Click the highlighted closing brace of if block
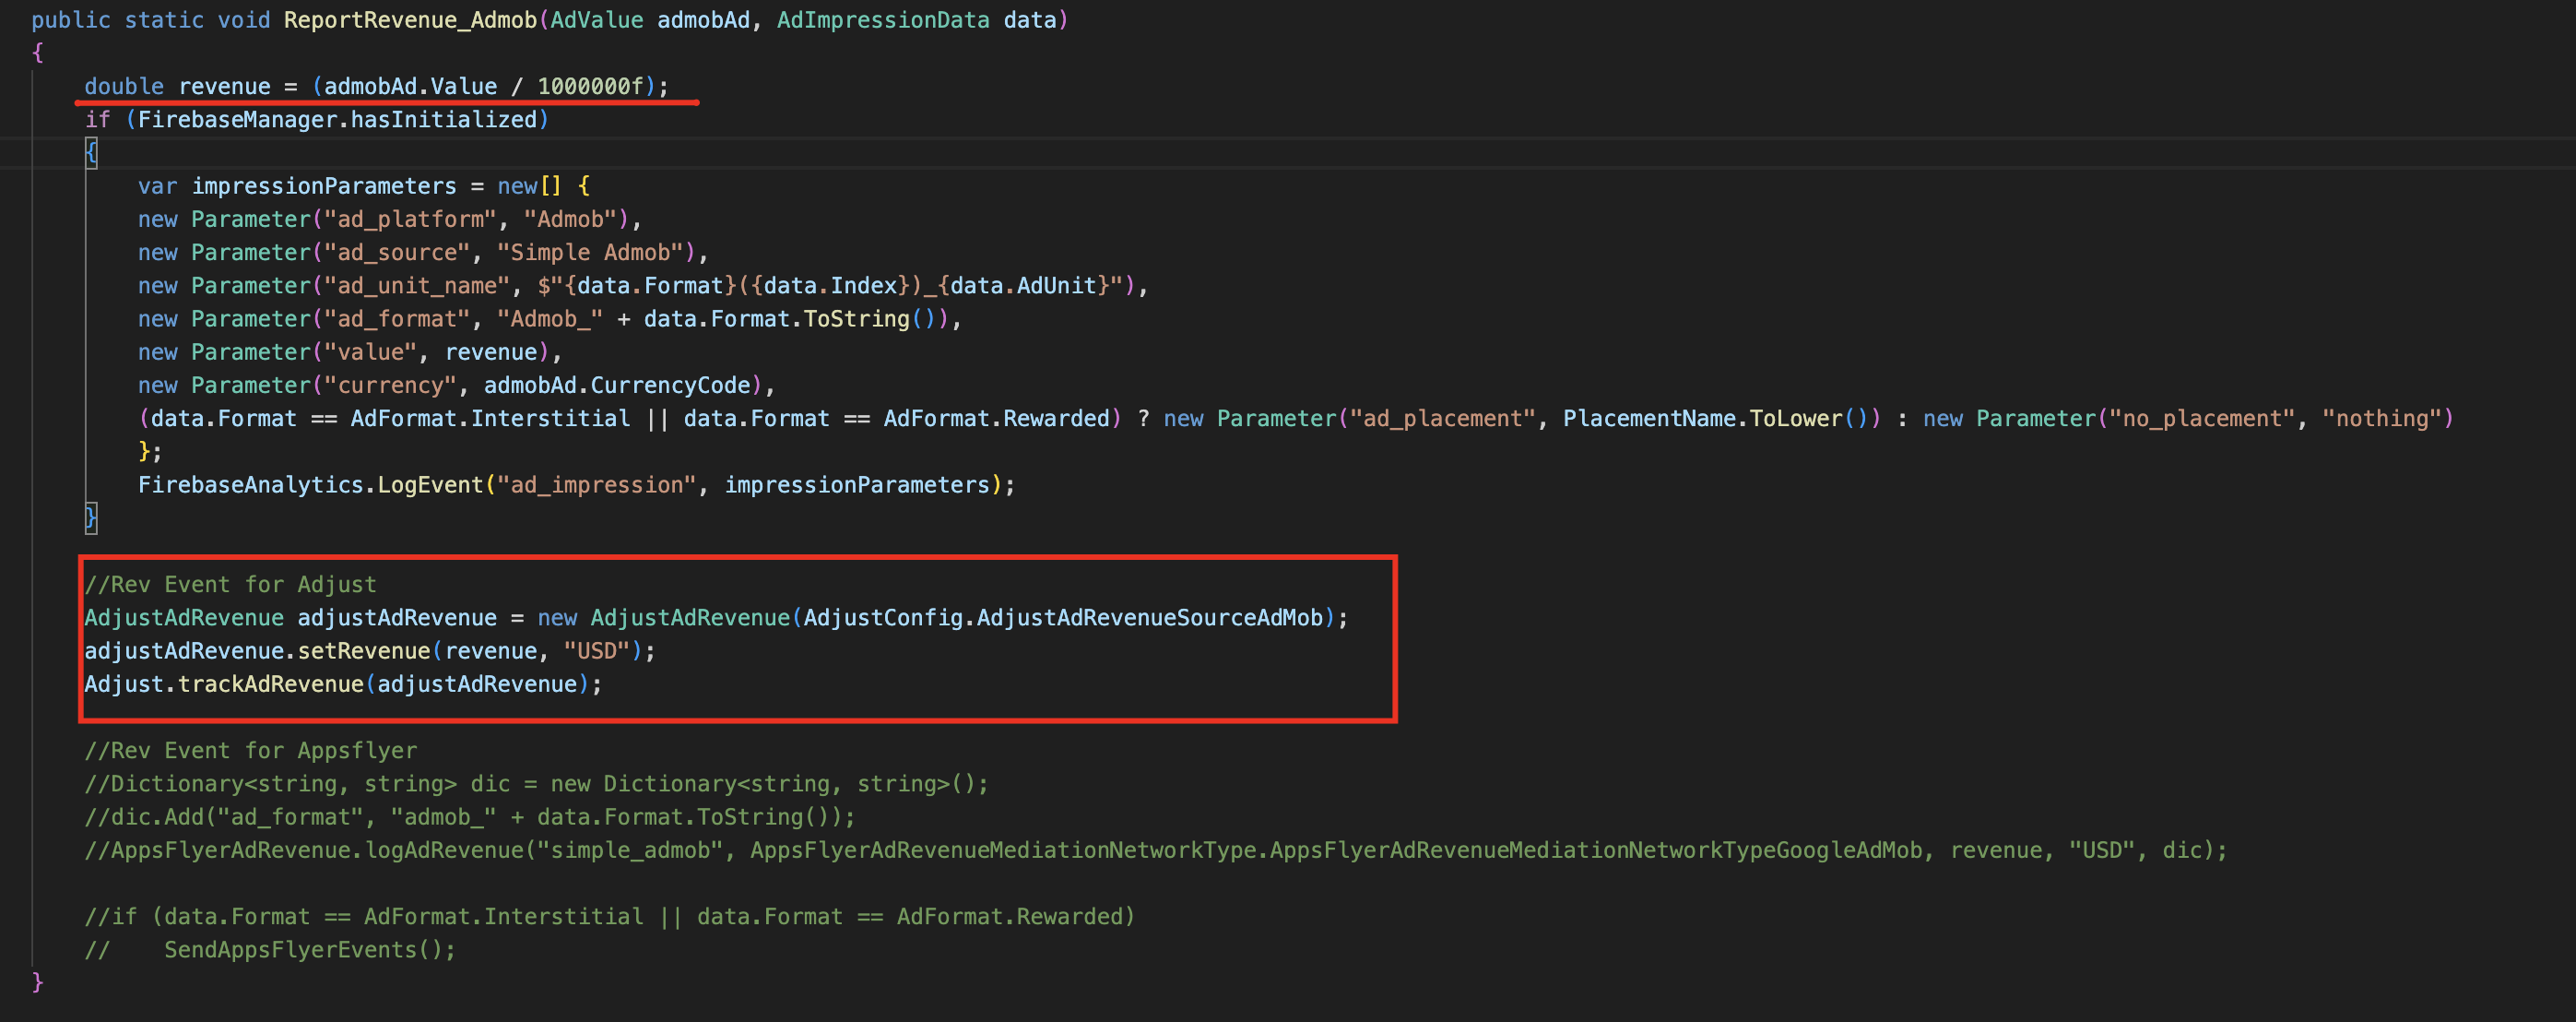 coord(91,517)
